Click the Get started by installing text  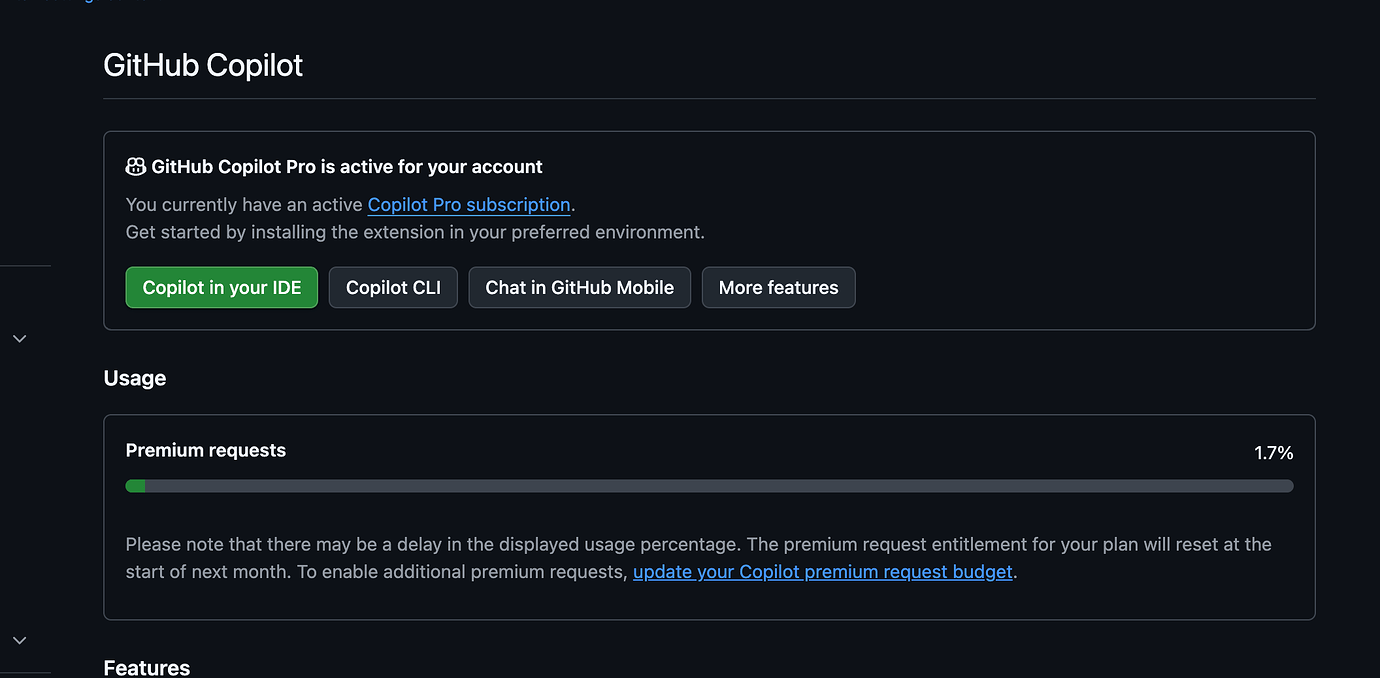[x=415, y=232]
